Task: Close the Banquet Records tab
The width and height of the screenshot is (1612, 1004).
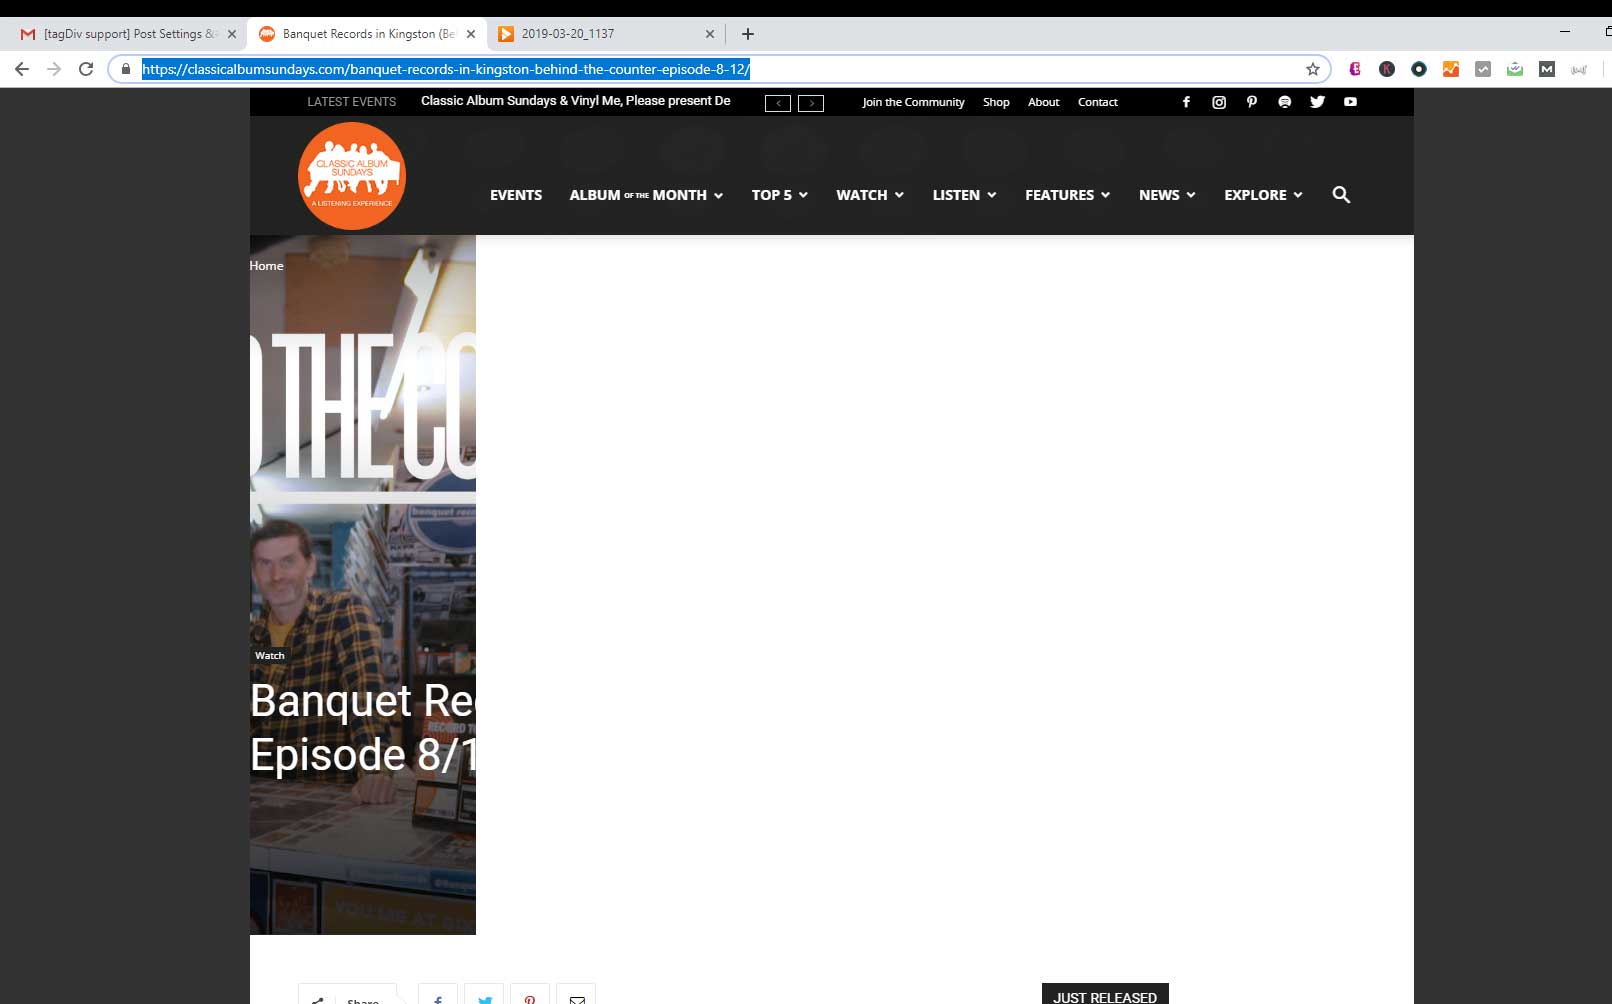Action: (x=471, y=34)
